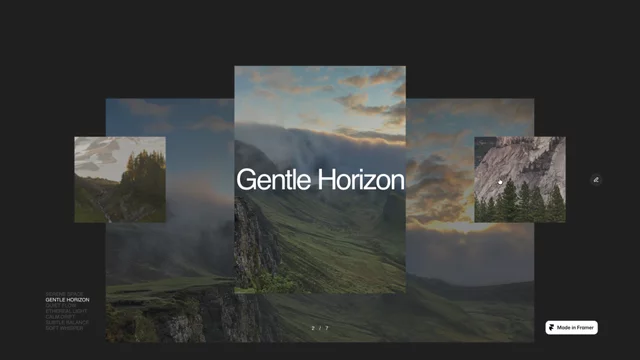640x360 pixels.
Task: Jump to the Quiet Flow slide
Action: click(61, 305)
